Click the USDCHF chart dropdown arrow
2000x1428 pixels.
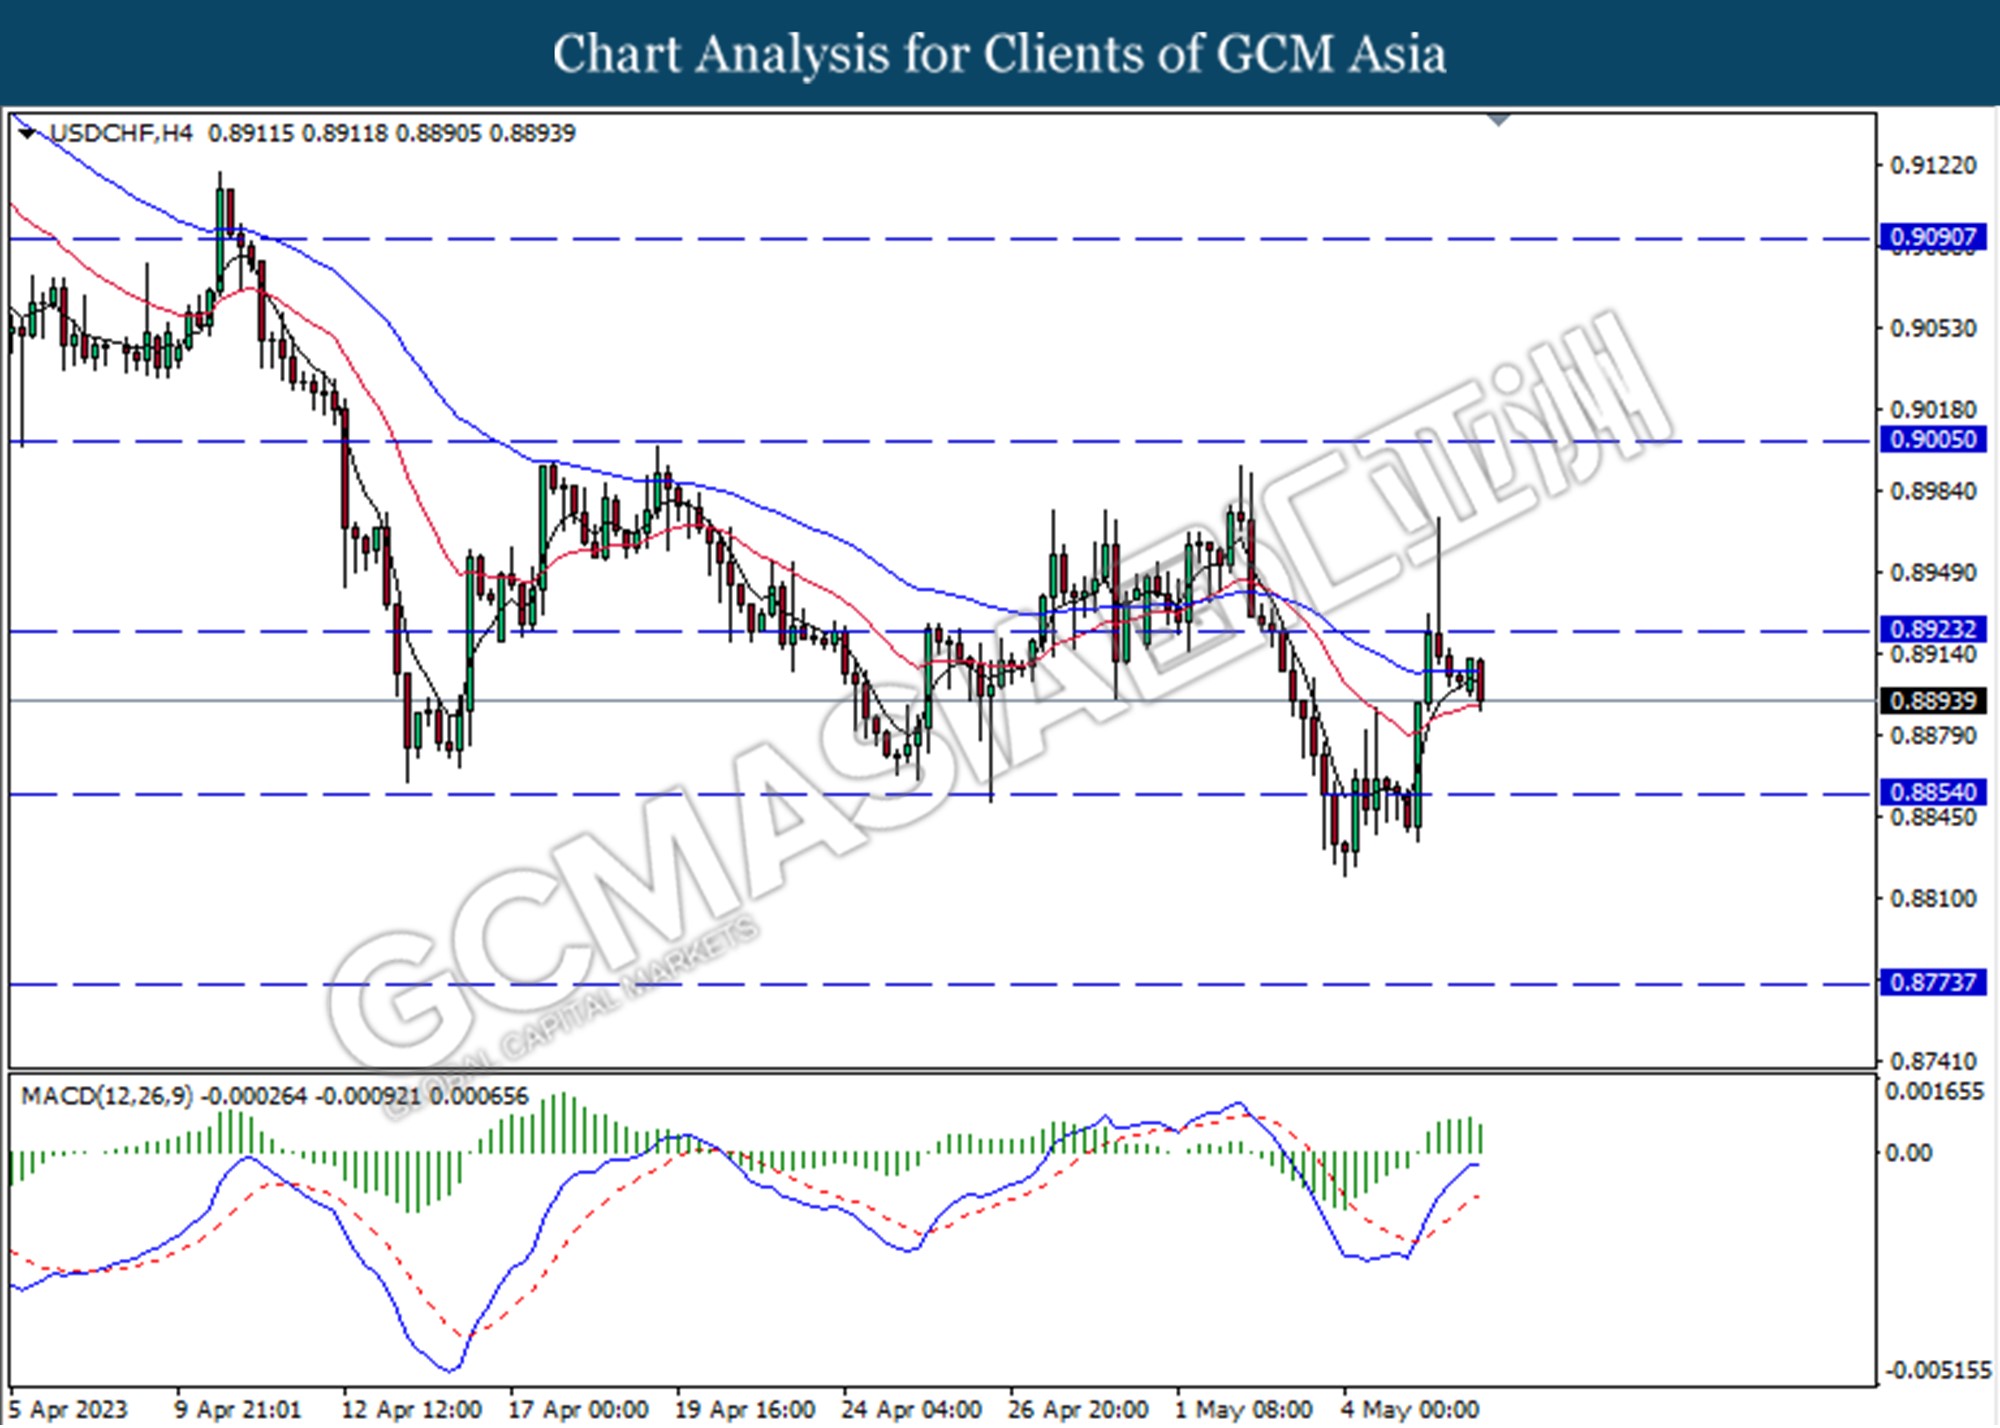[27, 132]
